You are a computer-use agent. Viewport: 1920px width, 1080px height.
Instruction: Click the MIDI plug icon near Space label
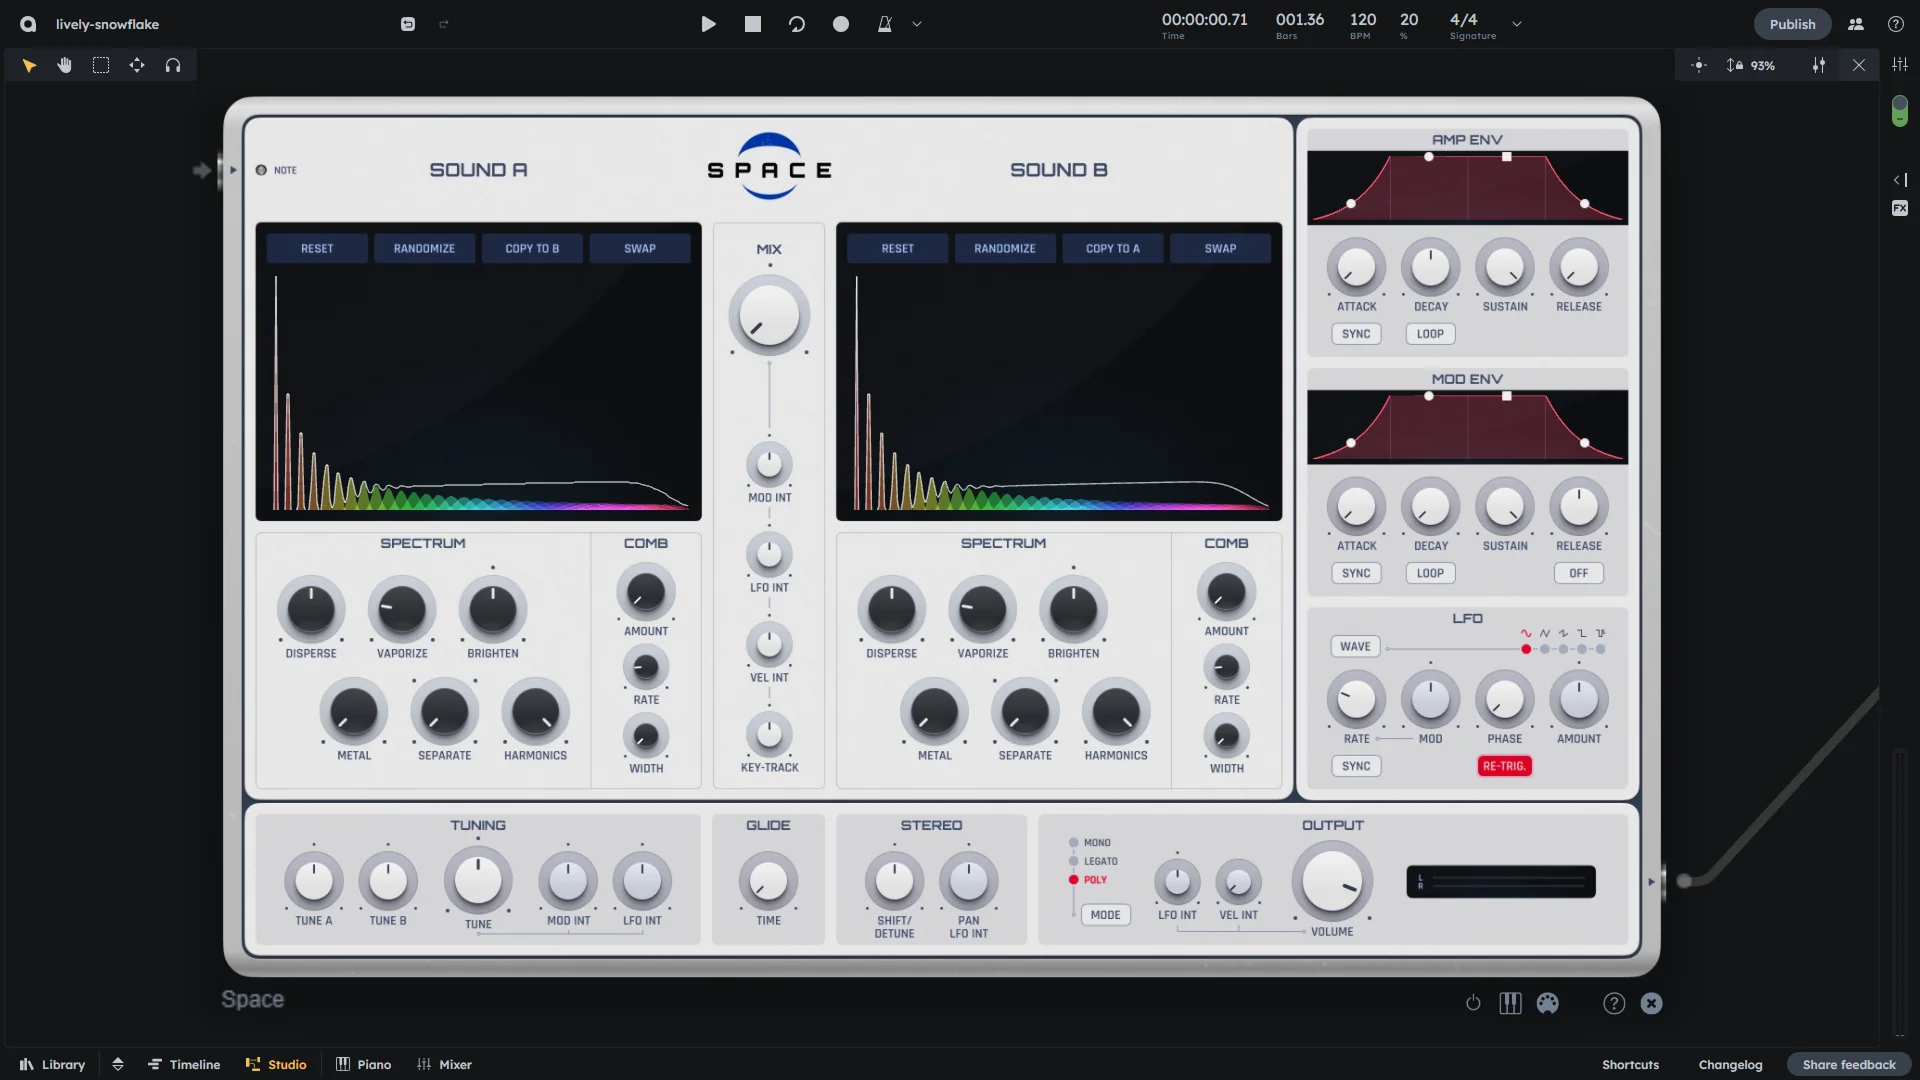coord(1547,1003)
